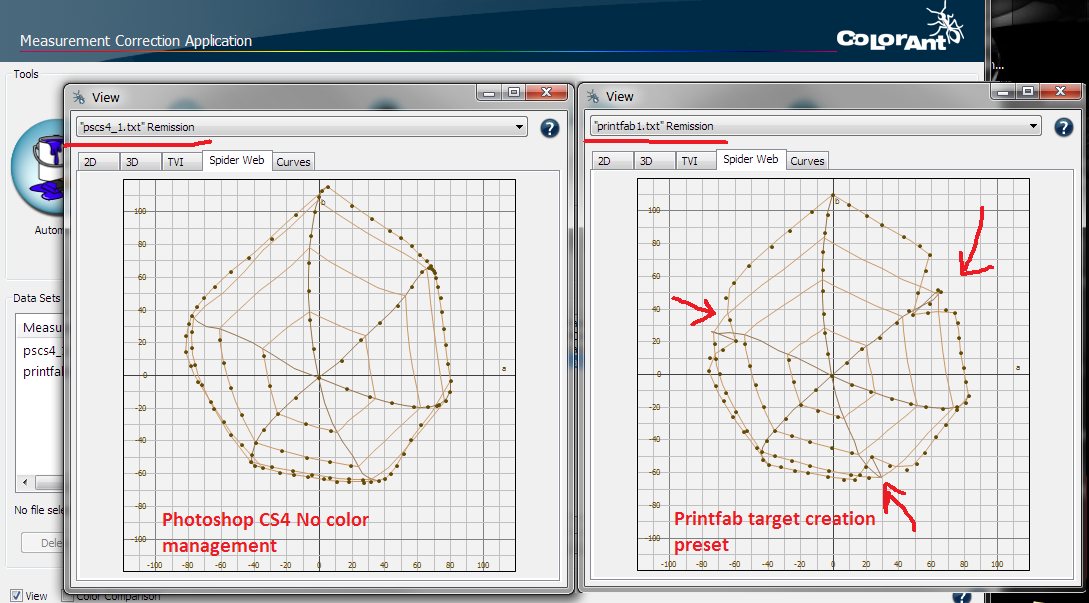Expand the "pscs4_1.txt" Remission dropdown
The image size is (1089, 603).
tap(518, 127)
